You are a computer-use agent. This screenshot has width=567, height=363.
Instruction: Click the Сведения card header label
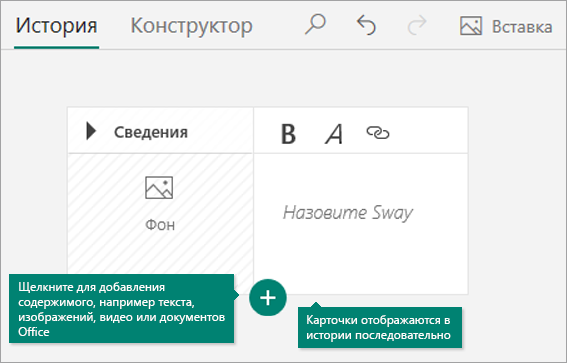[151, 132]
